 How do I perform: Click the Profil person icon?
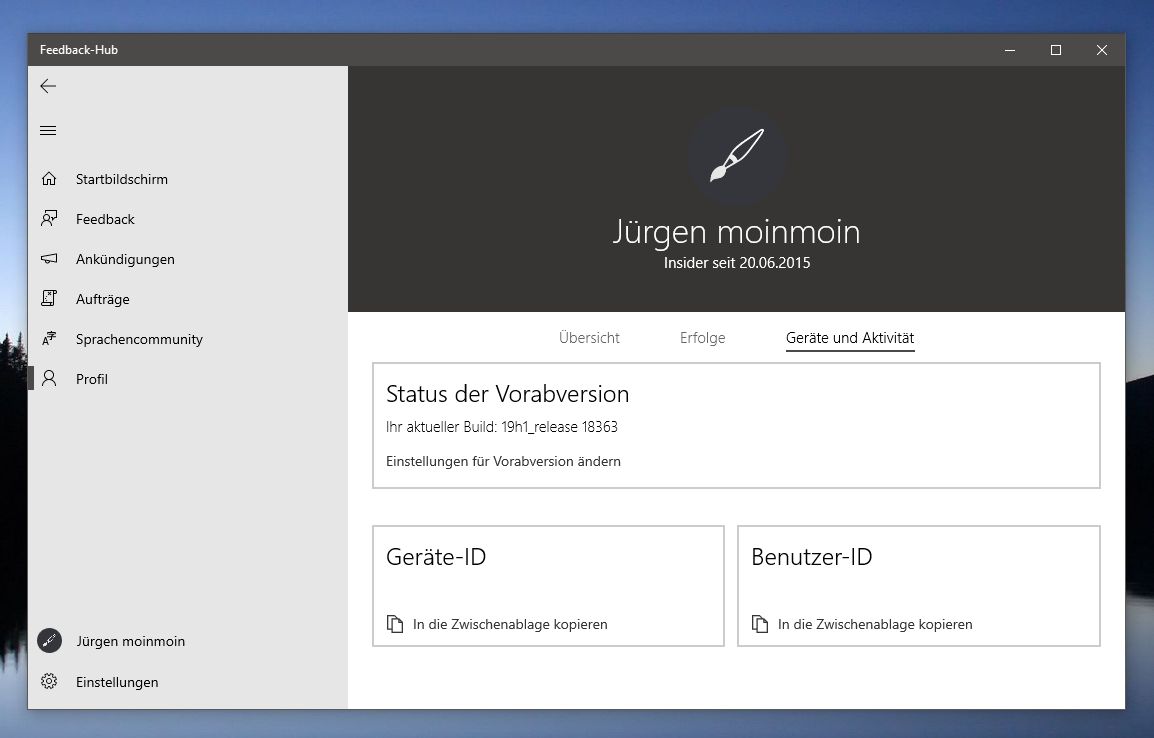[x=49, y=378]
